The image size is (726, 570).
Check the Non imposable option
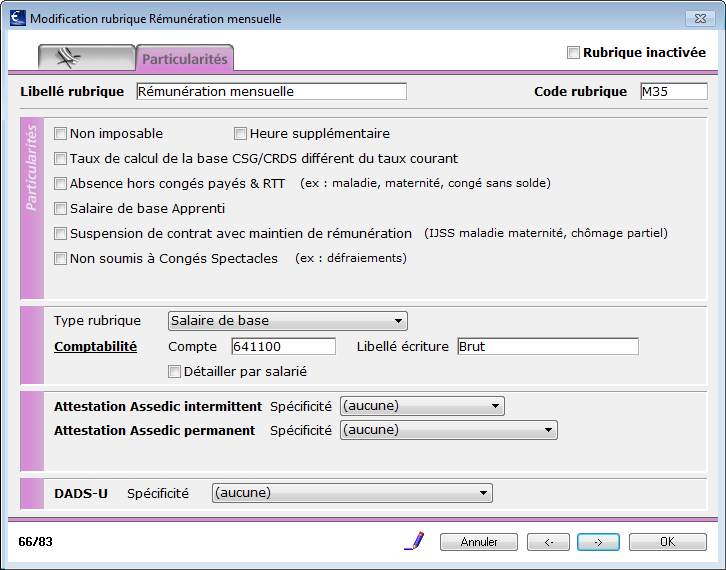tap(60, 134)
